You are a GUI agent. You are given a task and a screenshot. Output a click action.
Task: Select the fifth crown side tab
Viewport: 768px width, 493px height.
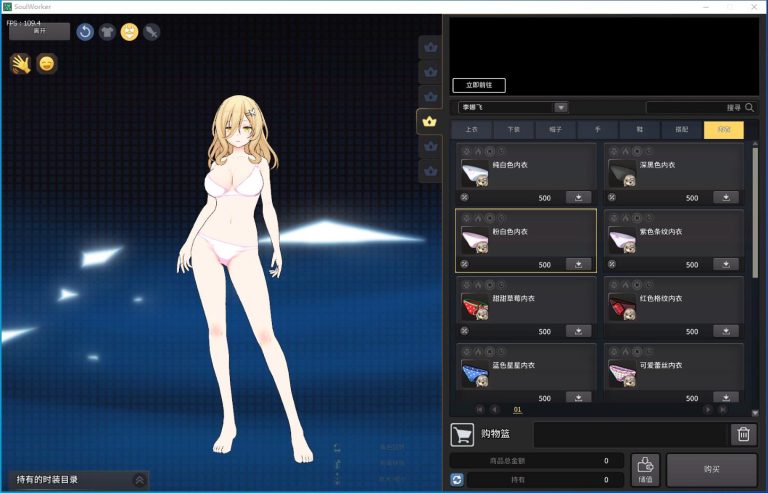[x=431, y=146]
